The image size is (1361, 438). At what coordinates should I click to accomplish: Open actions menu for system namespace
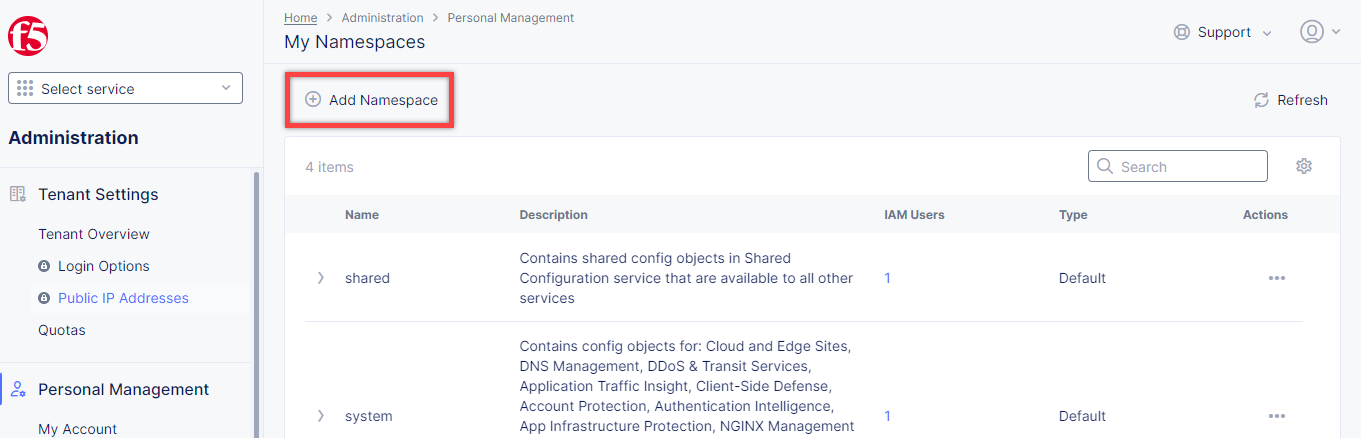click(x=1276, y=416)
